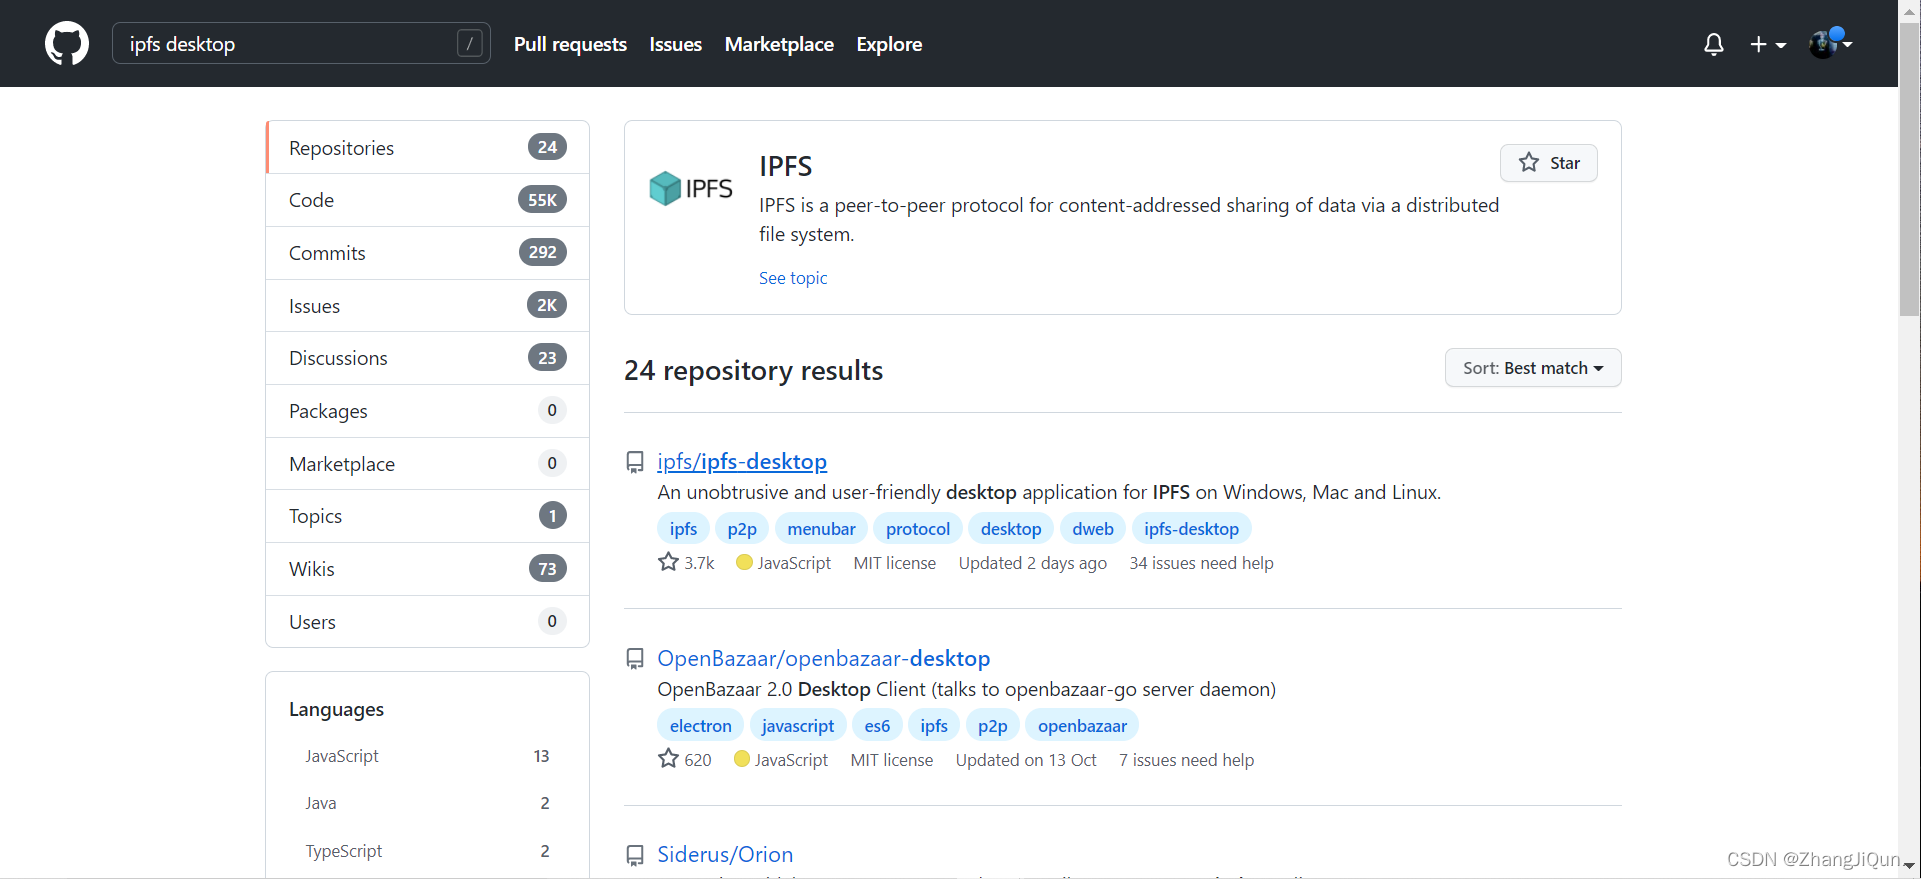1921x879 pixels.
Task: Click the p2p tag under ipfs-desktop
Action: tap(742, 529)
